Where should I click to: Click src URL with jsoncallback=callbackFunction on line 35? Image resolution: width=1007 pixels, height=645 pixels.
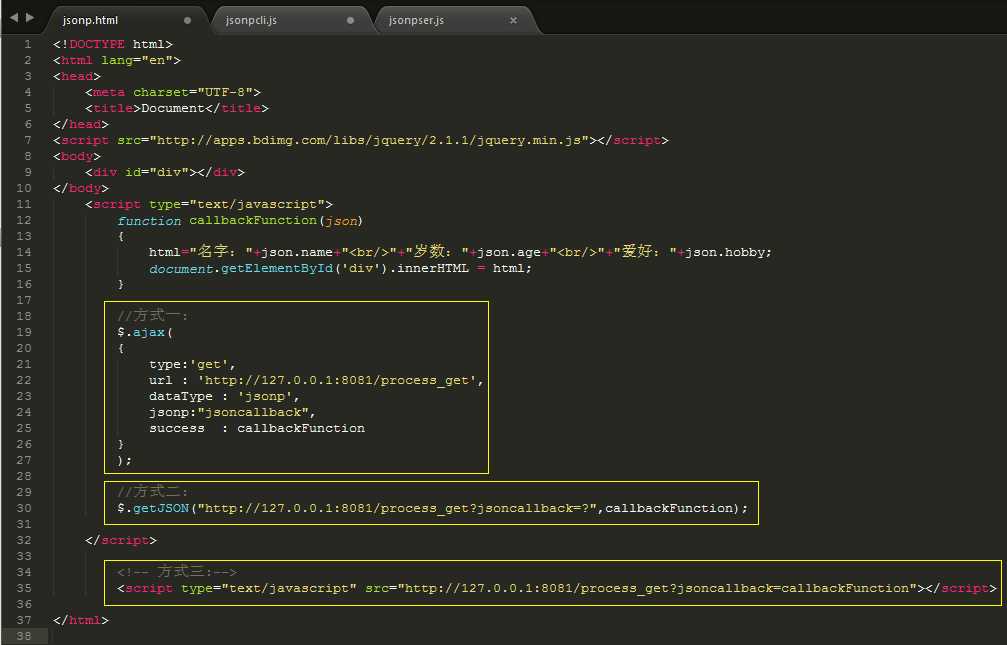pos(657,588)
